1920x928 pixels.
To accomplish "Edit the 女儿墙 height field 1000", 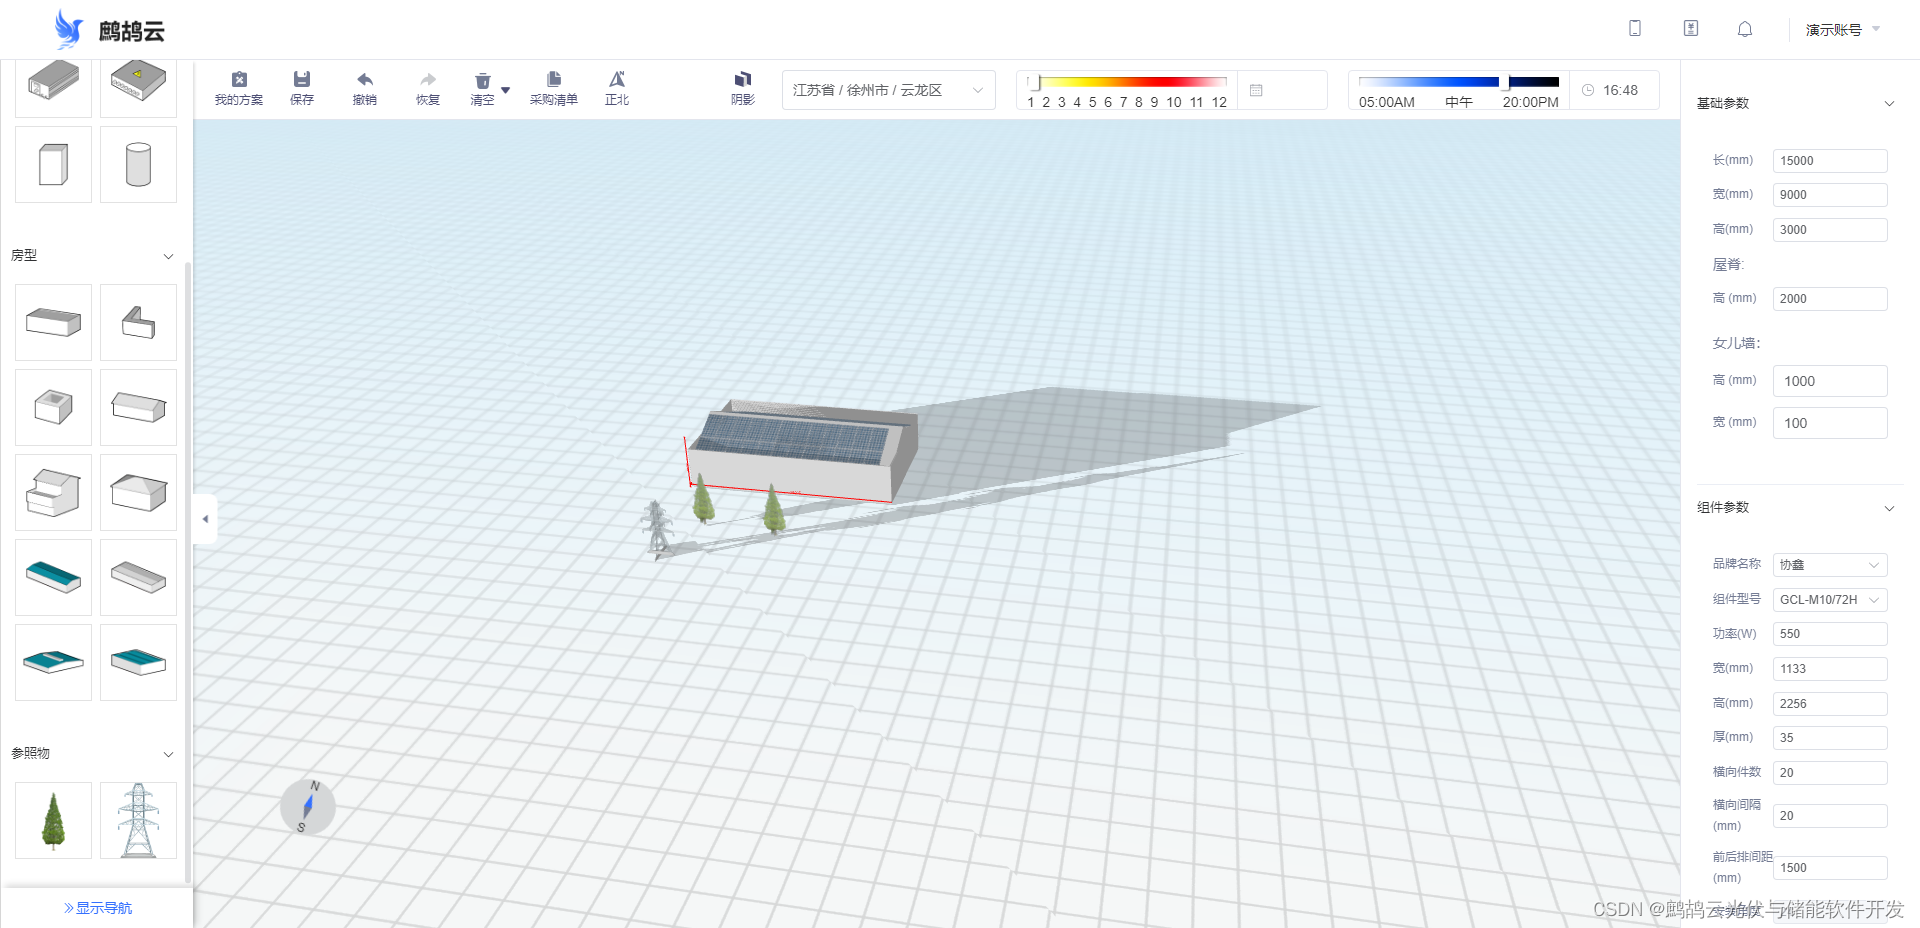I will [x=1830, y=381].
